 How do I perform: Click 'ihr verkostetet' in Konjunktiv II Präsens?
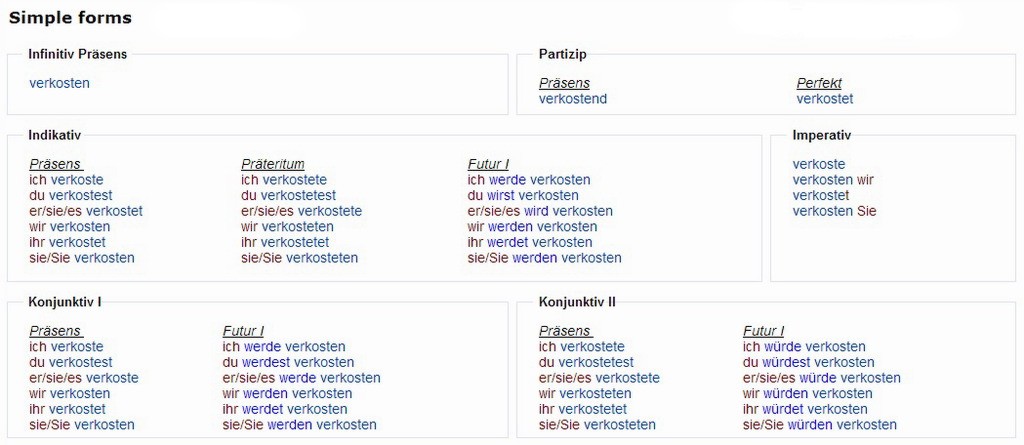tap(583, 409)
